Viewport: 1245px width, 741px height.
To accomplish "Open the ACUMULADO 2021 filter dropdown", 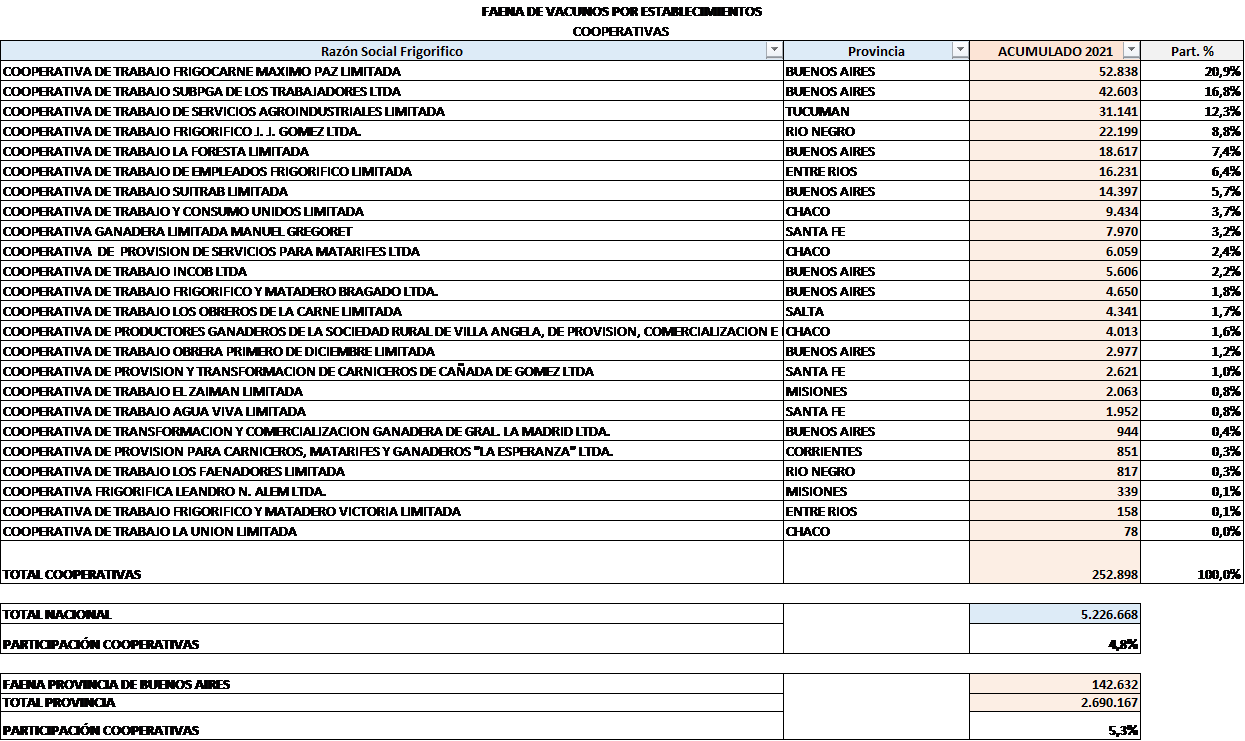I will (x=1131, y=51).
